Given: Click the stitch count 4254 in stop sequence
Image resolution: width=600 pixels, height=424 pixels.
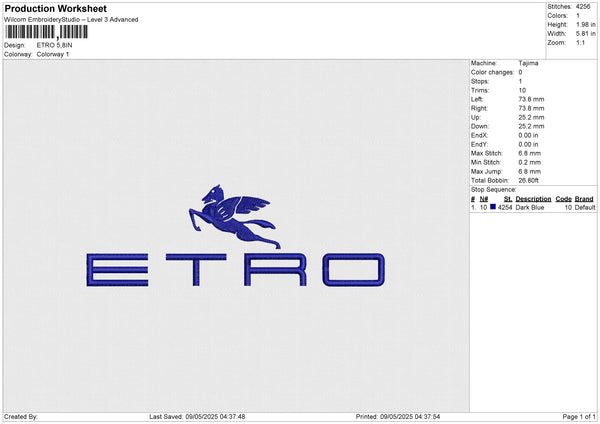Looking at the screenshot, I should [505, 207].
